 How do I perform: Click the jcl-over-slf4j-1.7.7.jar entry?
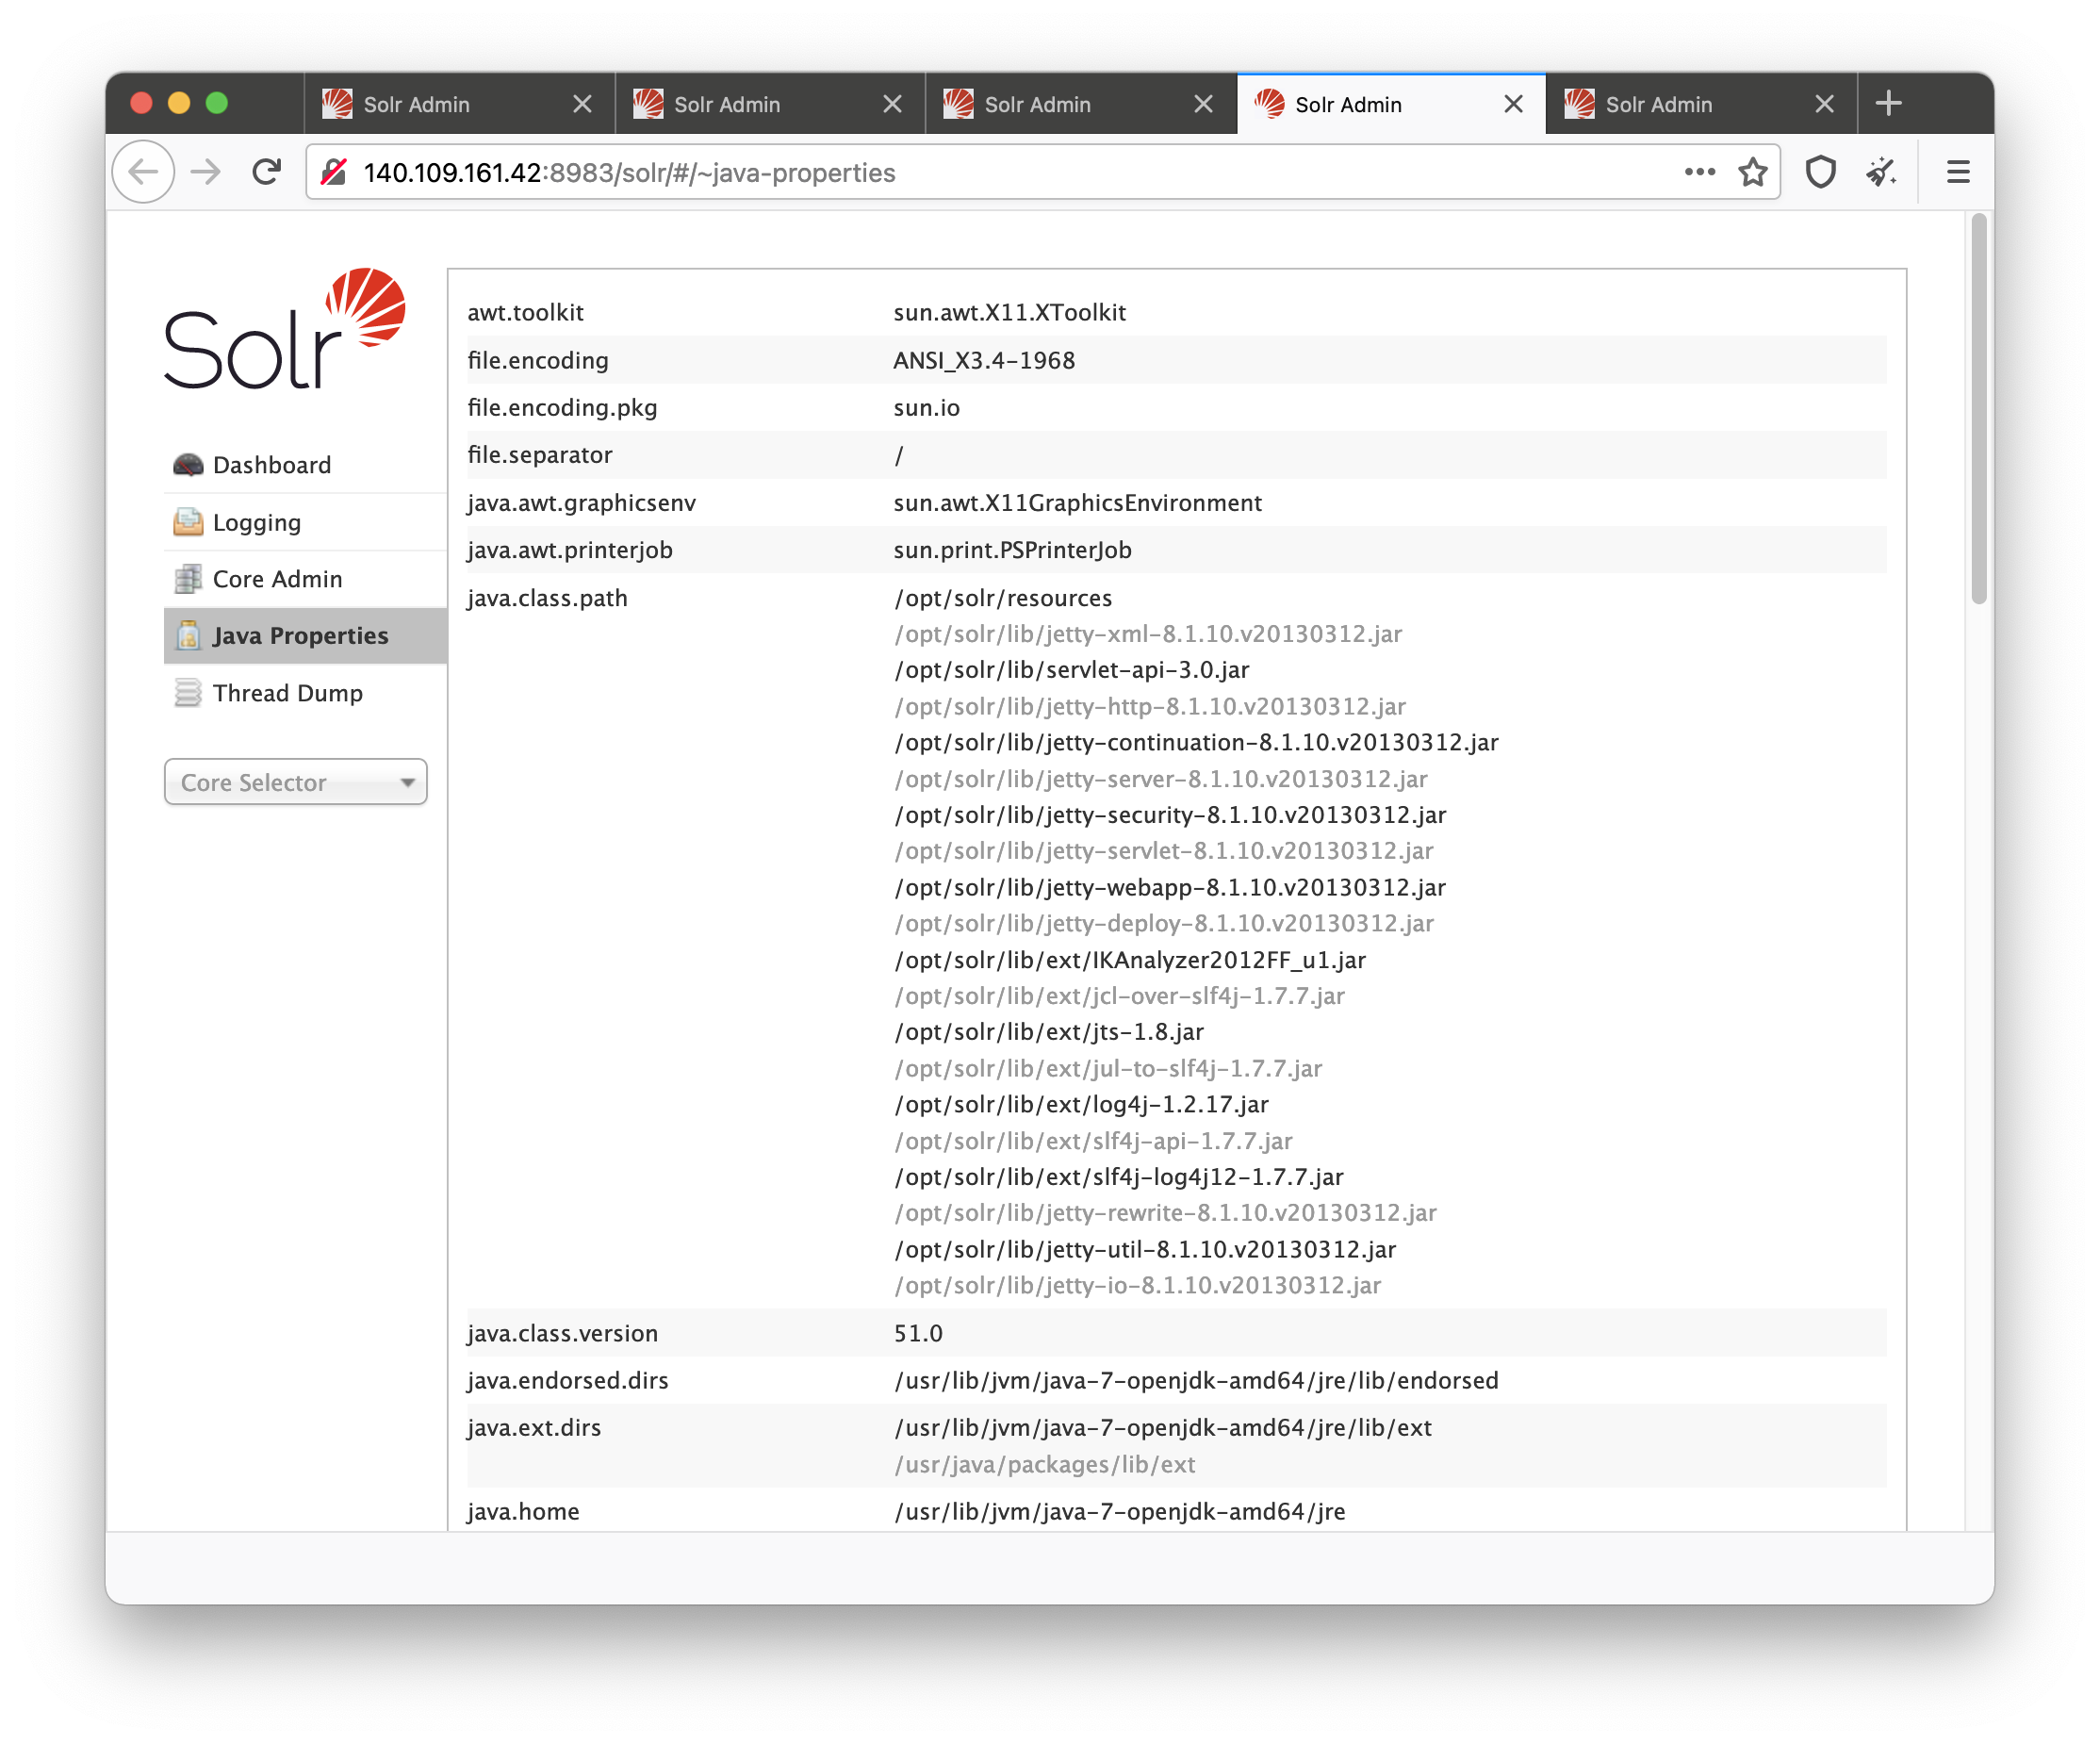1119,996
